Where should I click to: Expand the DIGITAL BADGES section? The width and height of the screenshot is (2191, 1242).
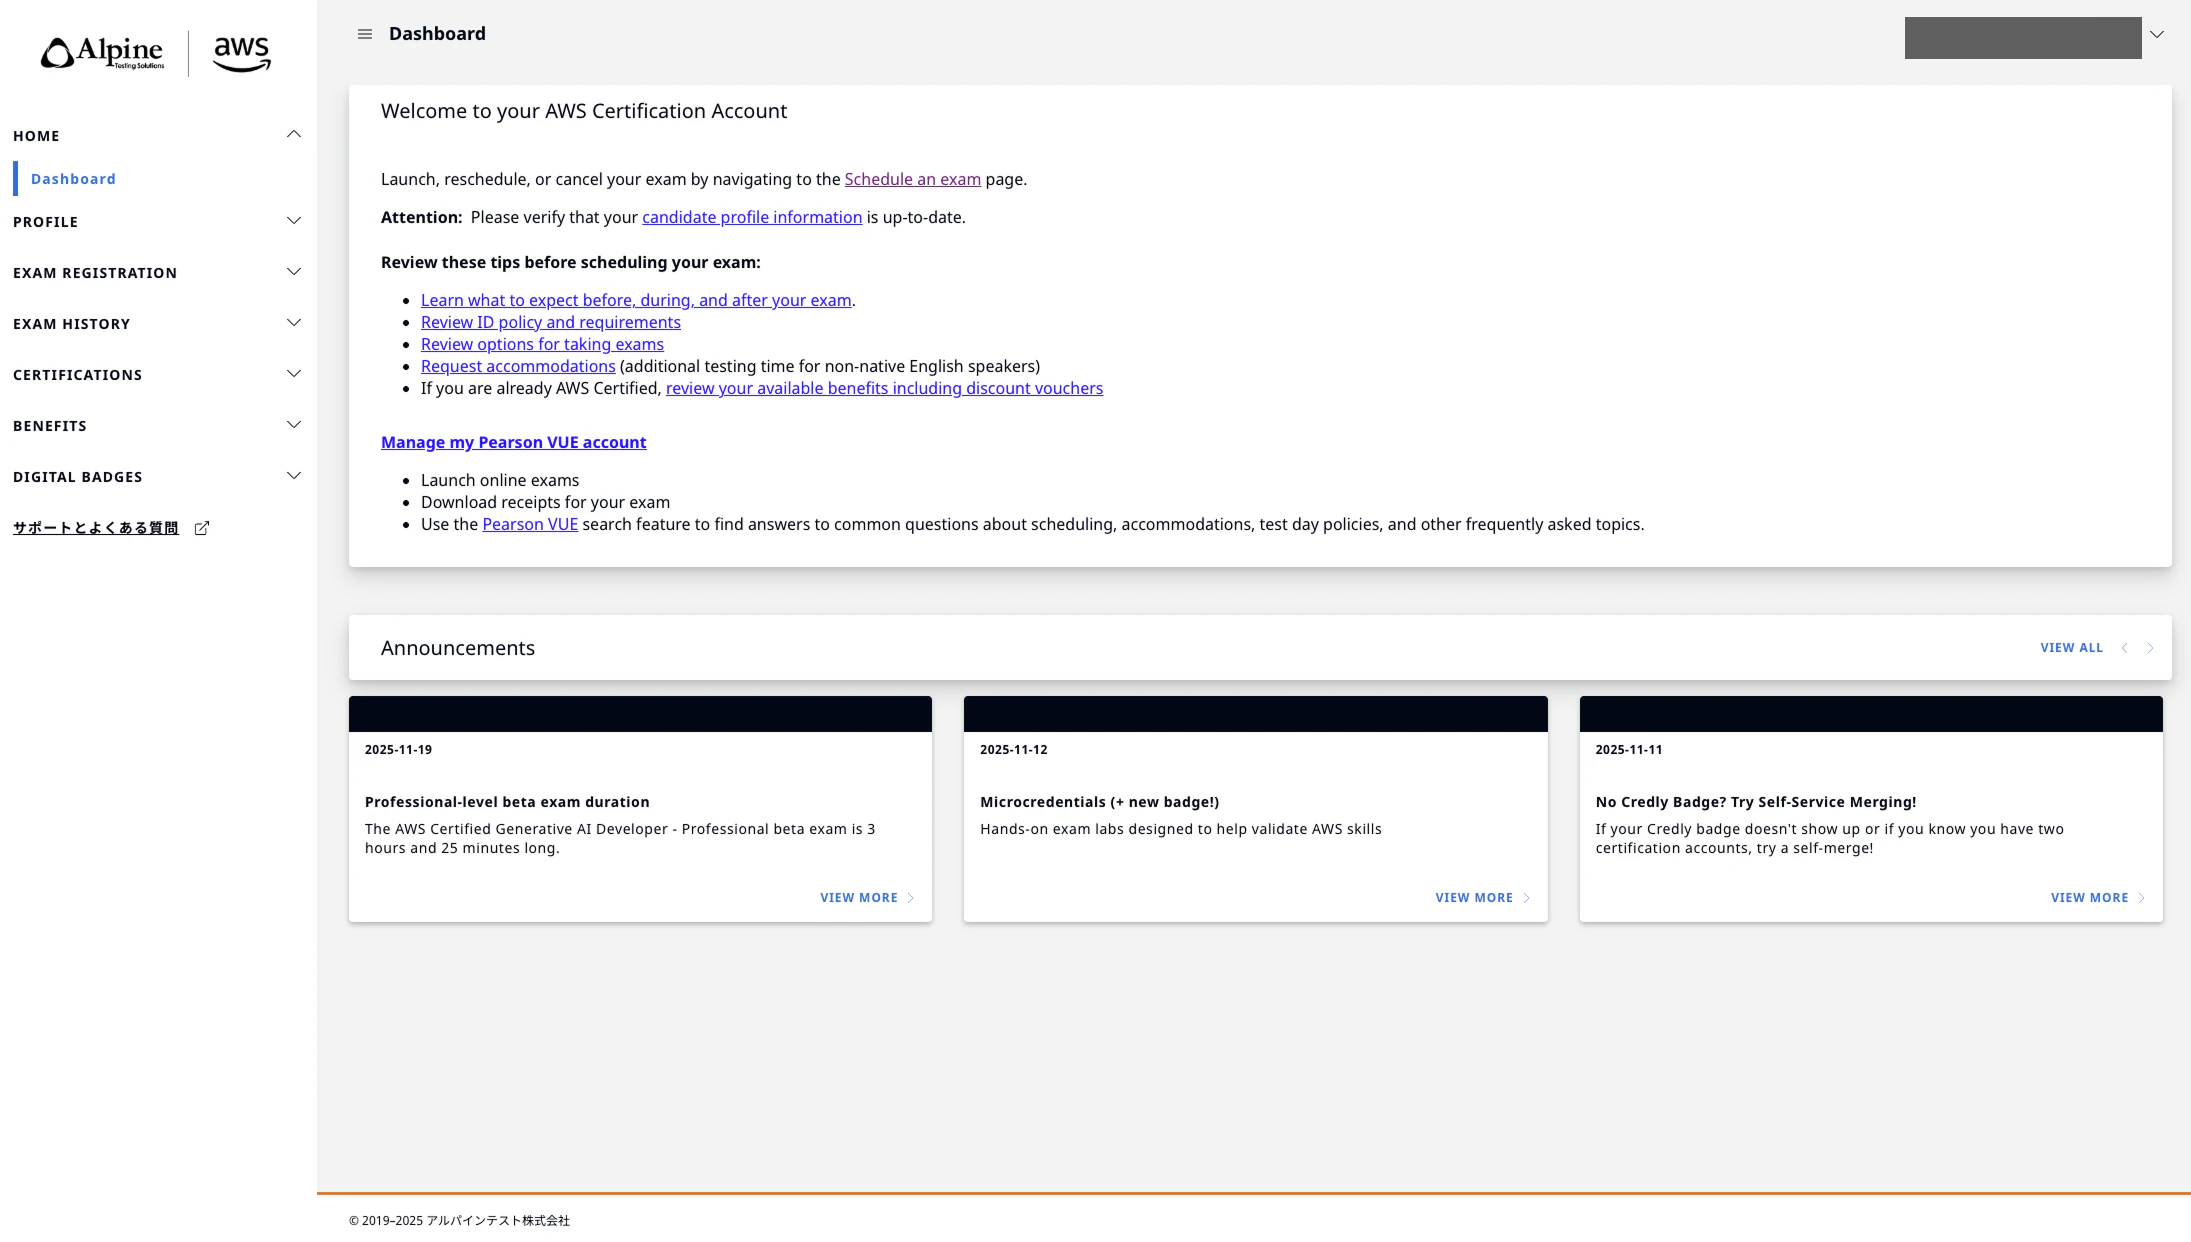[x=157, y=477]
